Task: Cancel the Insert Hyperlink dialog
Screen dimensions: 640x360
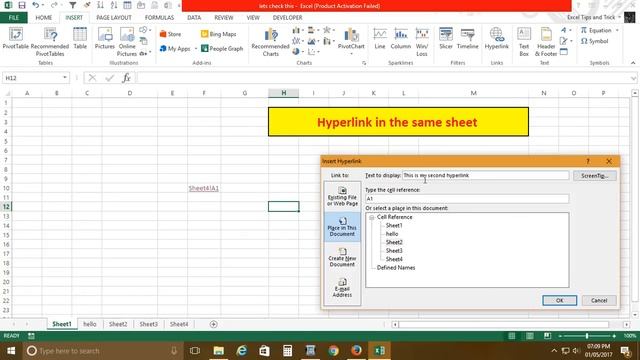Action: [x=599, y=300]
